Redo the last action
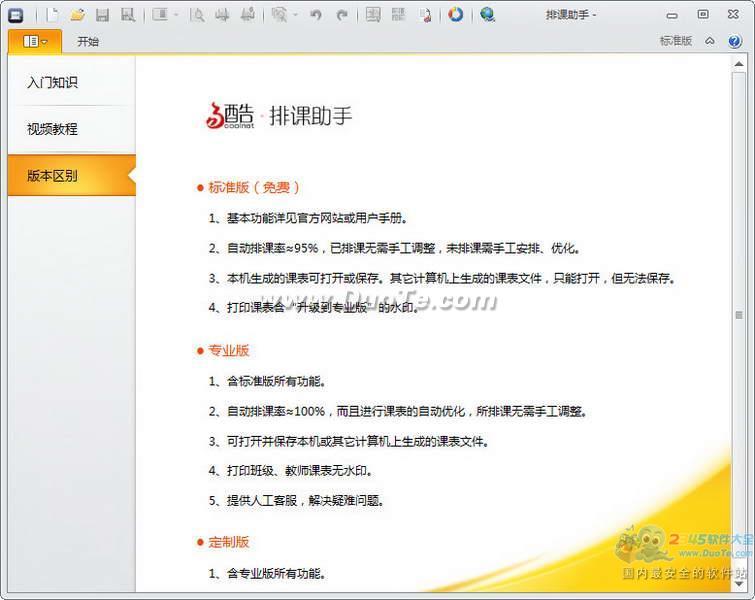Viewport: 755px width, 600px height. 342,15
